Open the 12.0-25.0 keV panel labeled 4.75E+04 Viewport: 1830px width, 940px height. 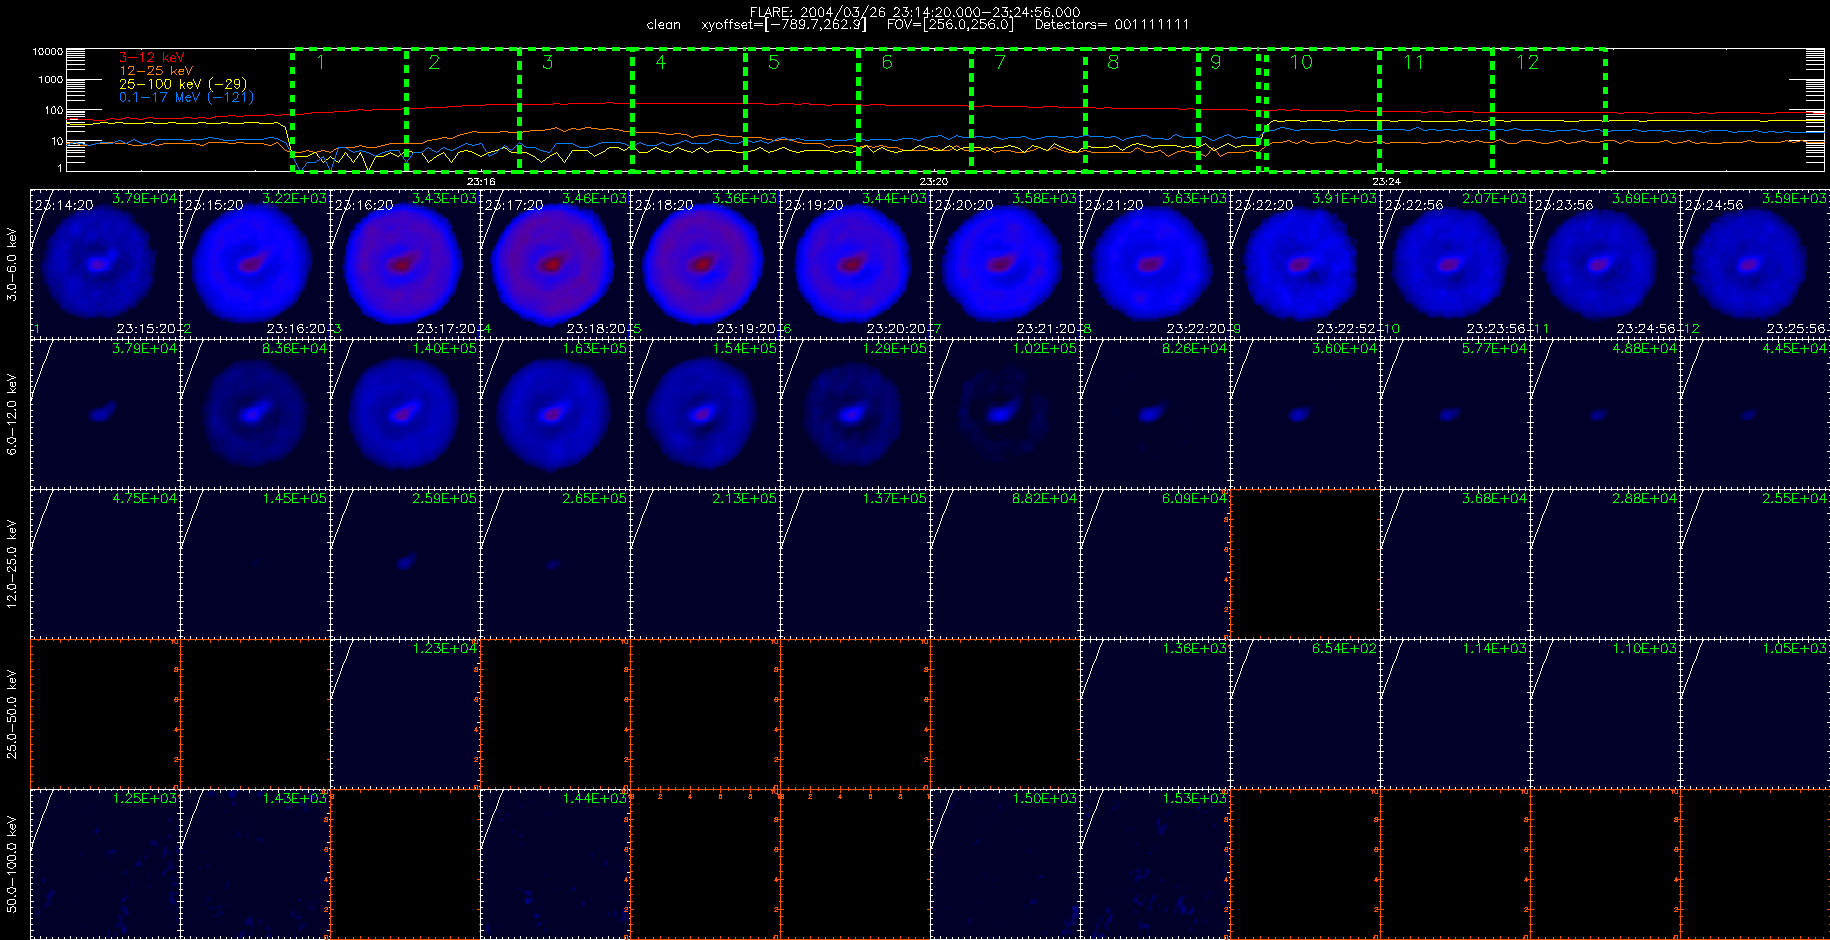point(105,564)
